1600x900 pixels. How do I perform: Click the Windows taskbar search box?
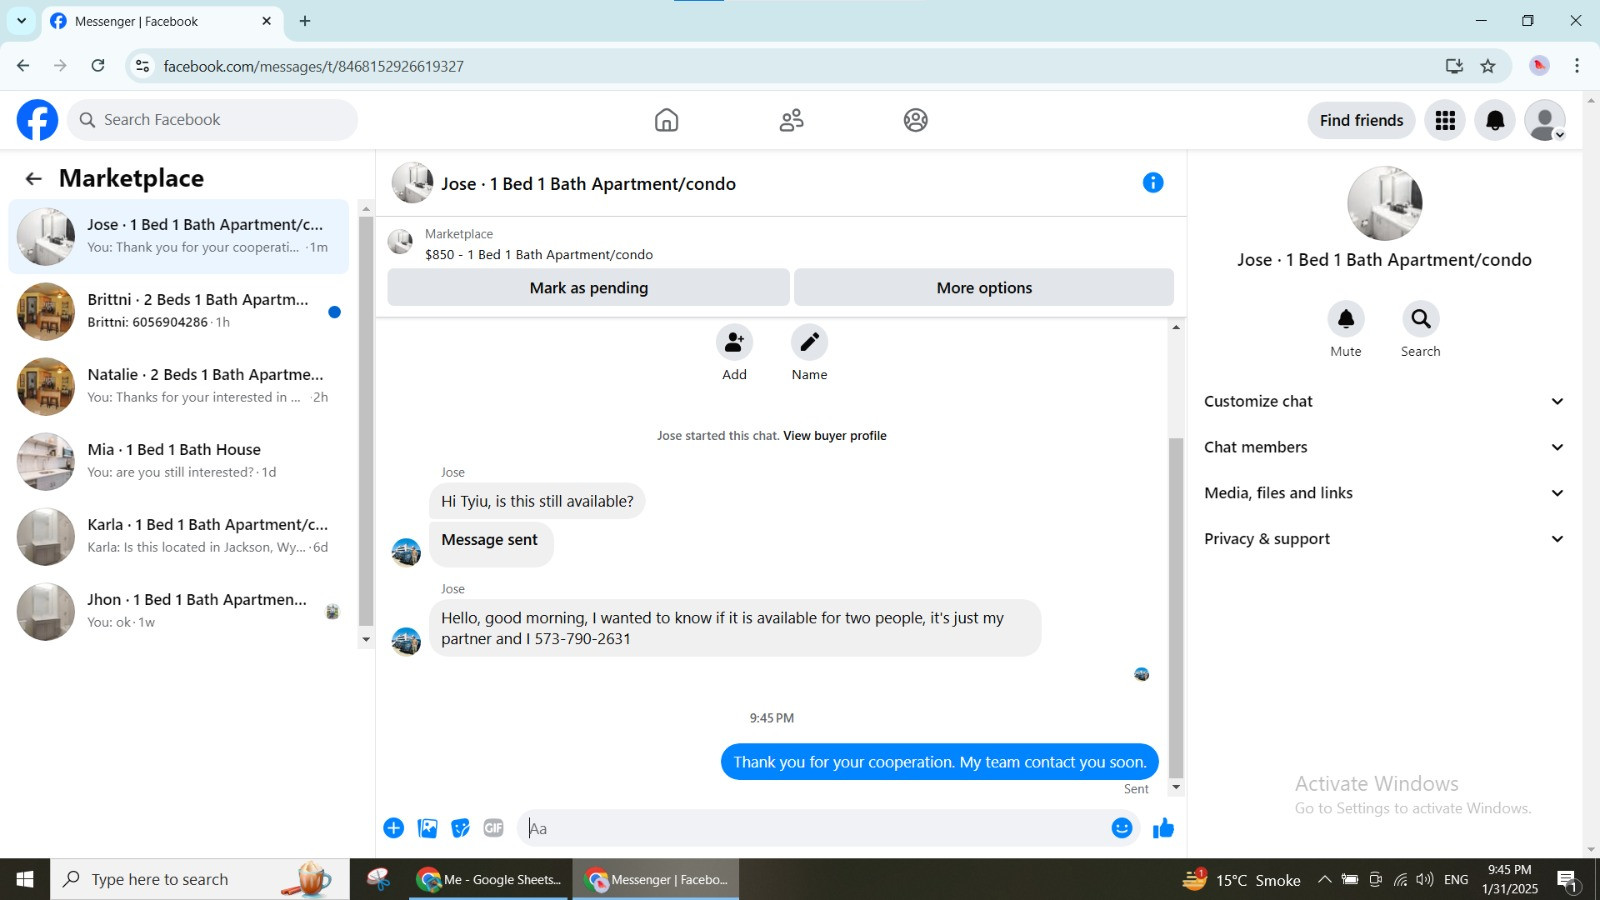(x=200, y=879)
